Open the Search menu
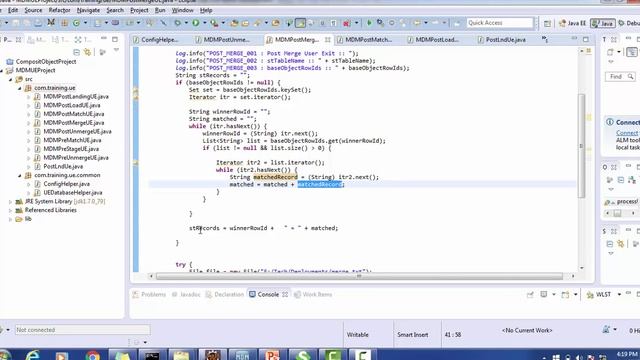 (115, 10)
